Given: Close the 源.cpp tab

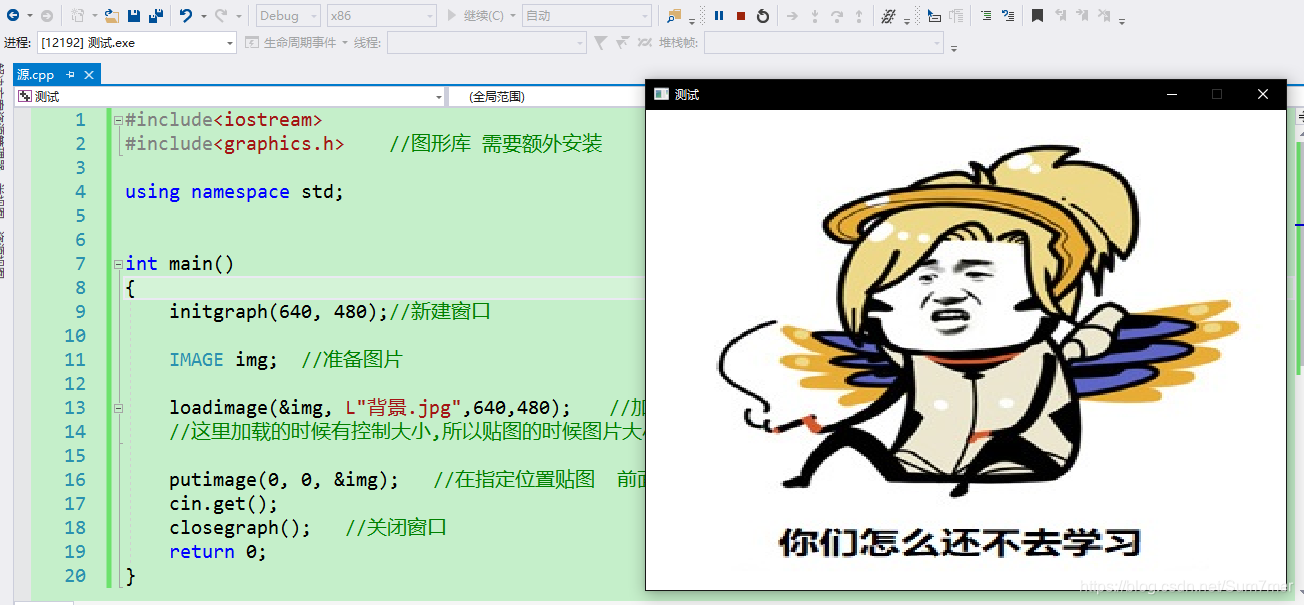Looking at the screenshot, I should (x=89, y=75).
